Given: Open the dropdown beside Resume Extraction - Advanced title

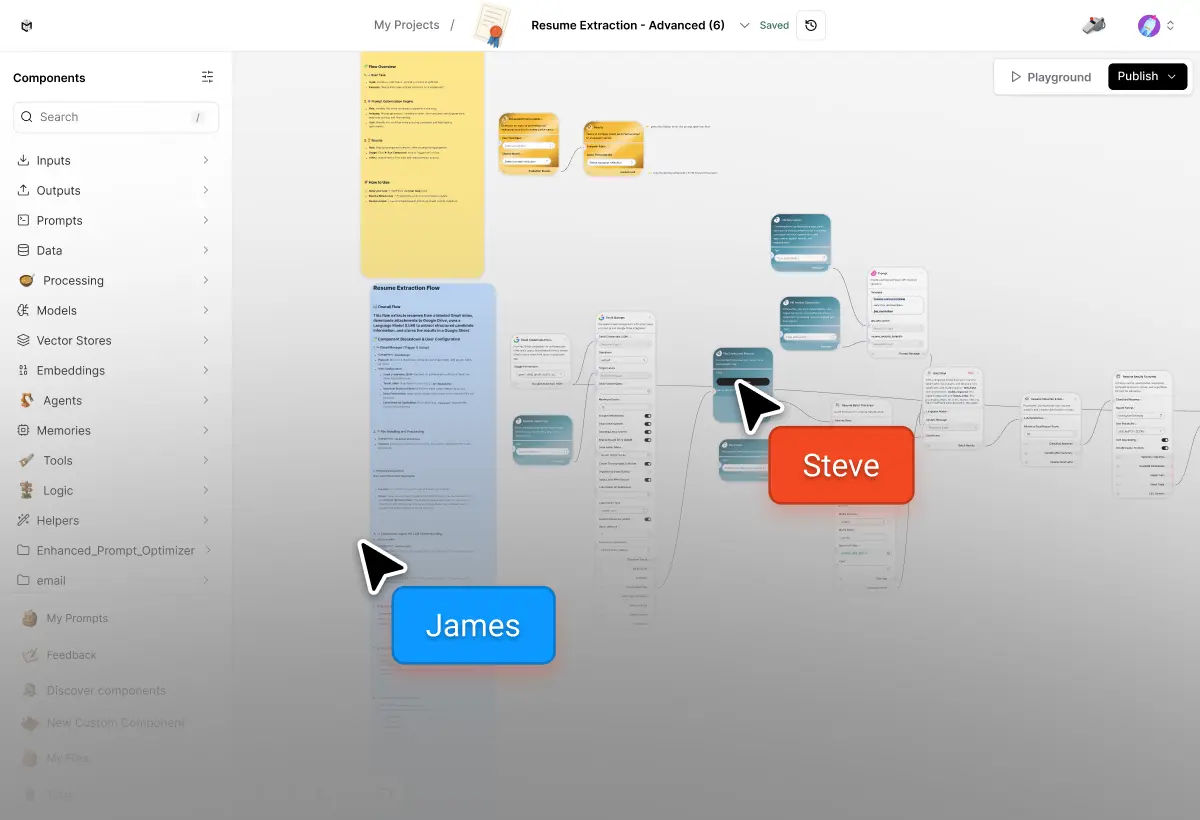Looking at the screenshot, I should coord(745,25).
